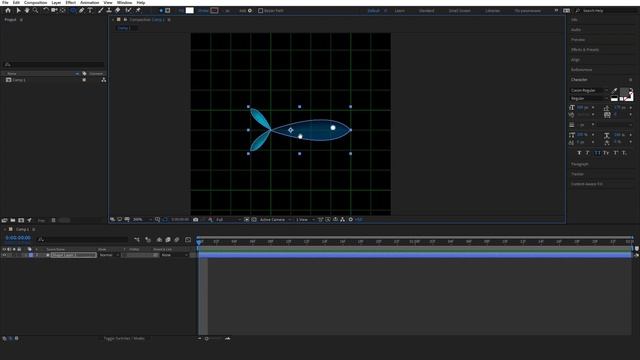Select the Pen tool

[82, 10]
